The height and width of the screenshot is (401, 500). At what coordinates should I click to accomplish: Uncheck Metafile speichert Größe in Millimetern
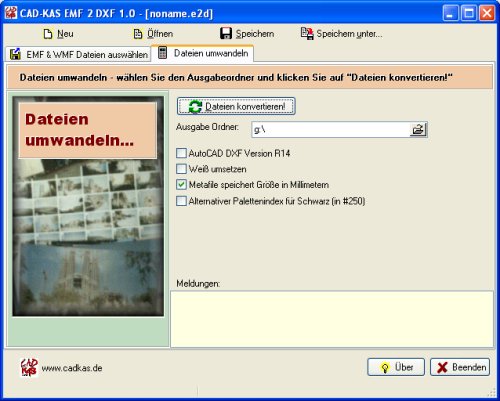tap(181, 184)
